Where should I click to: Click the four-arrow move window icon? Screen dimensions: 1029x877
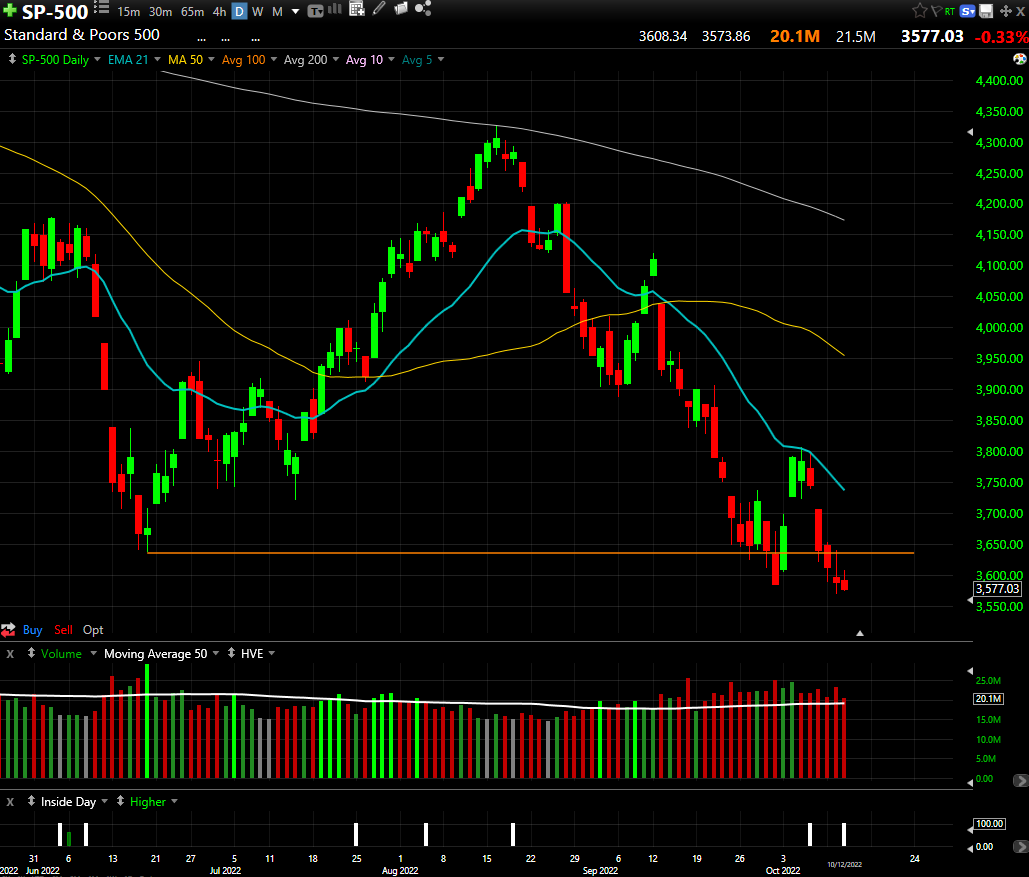pyautogui.click(x=1005, y=11)
